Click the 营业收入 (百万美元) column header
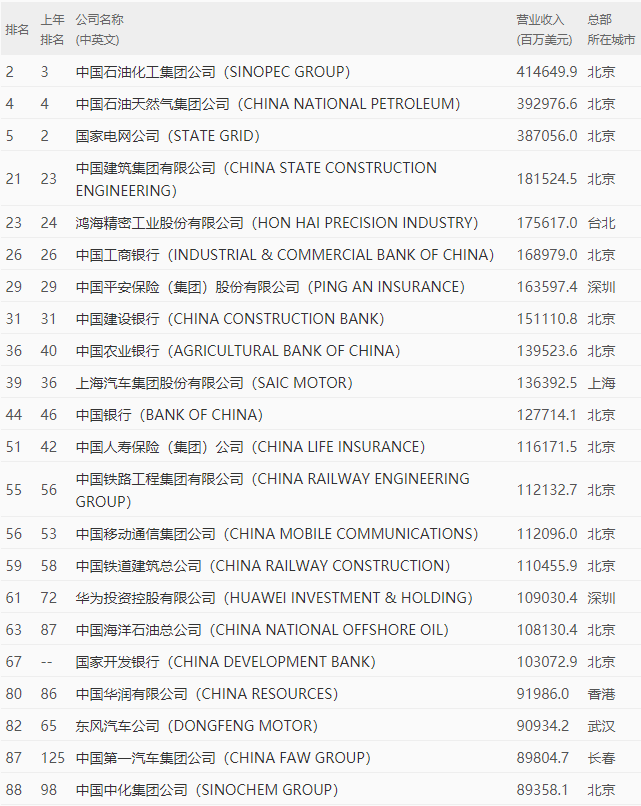Screen dimensions: 641x806 coord(544,30)
